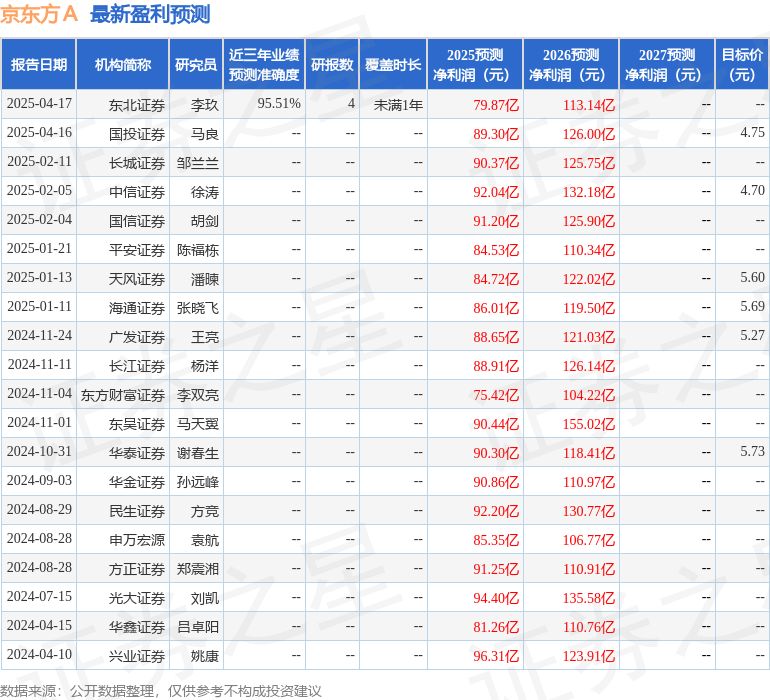
Task: Click the analyst name 郑震湘
Action: [198, 569]
